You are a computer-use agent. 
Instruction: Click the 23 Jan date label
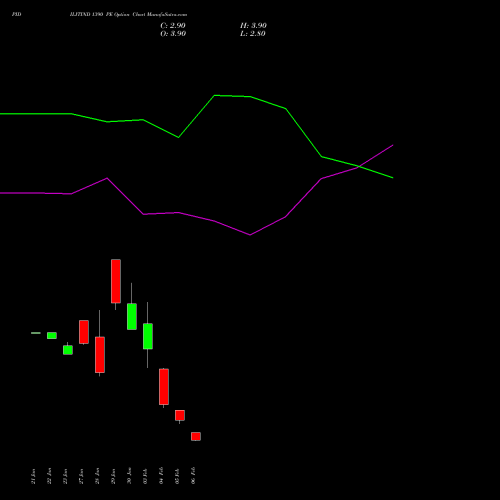pyautogui.click(x=65, y=476)
